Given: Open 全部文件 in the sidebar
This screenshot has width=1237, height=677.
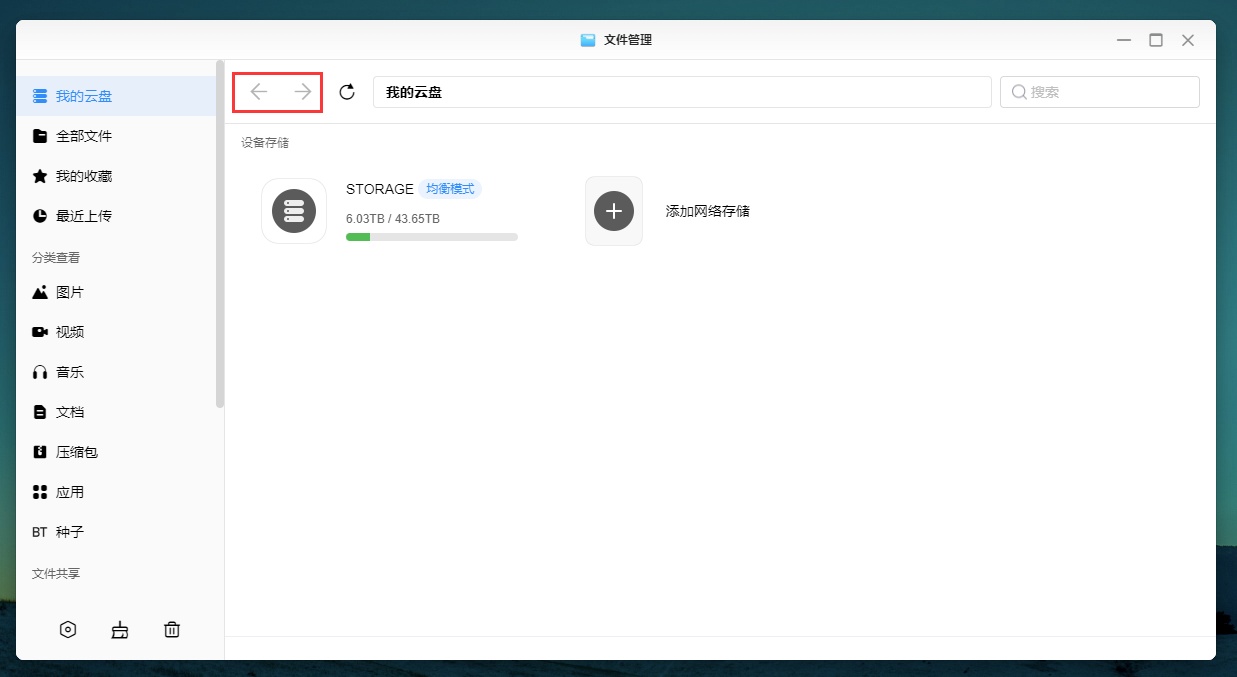Looking at the screenshot, I should [x=84, y=136].
